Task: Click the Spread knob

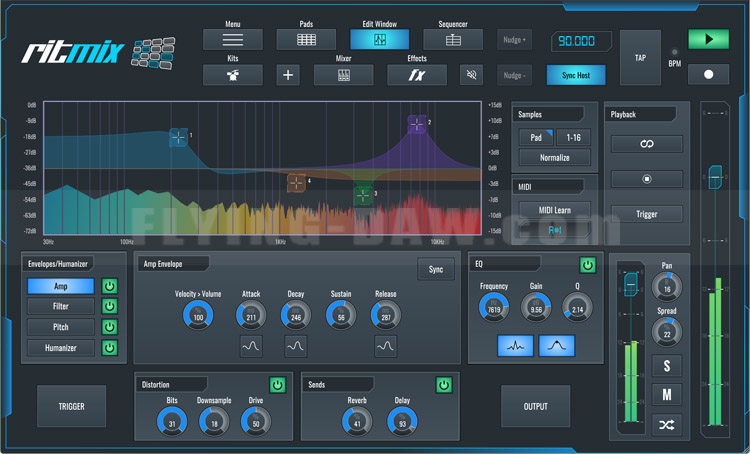Action: pyautogui.click(x=667, y=332)
